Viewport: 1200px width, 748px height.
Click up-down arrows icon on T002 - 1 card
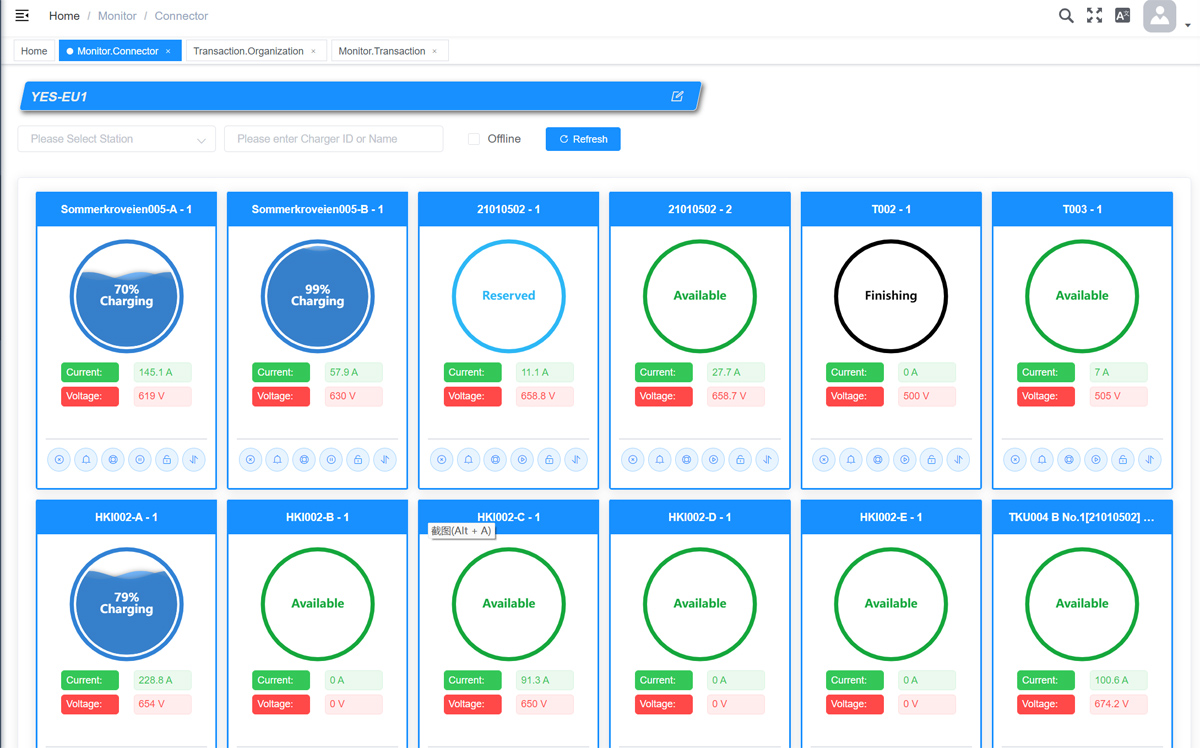pyautogui.click(x=959, y=460)
